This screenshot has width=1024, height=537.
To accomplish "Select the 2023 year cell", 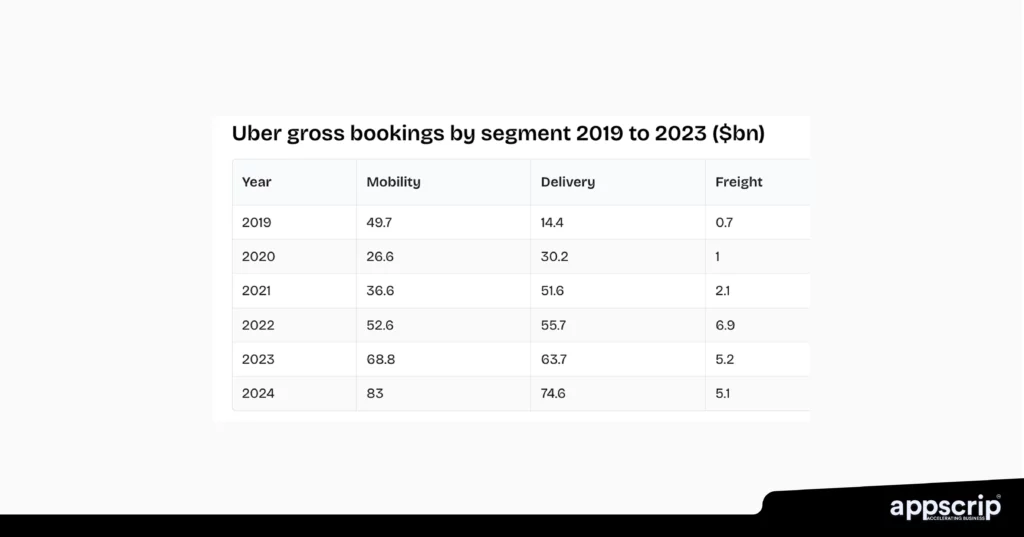I will tap(258, 359).
